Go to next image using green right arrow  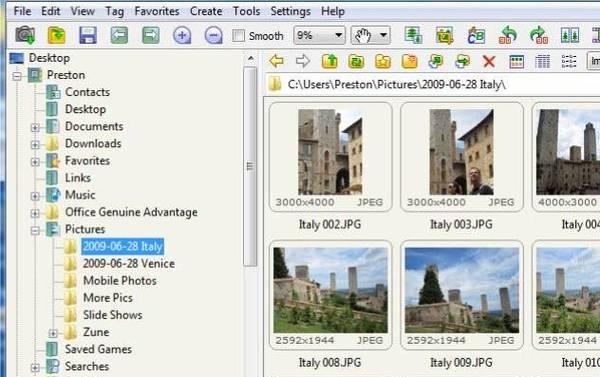point(150,35)
